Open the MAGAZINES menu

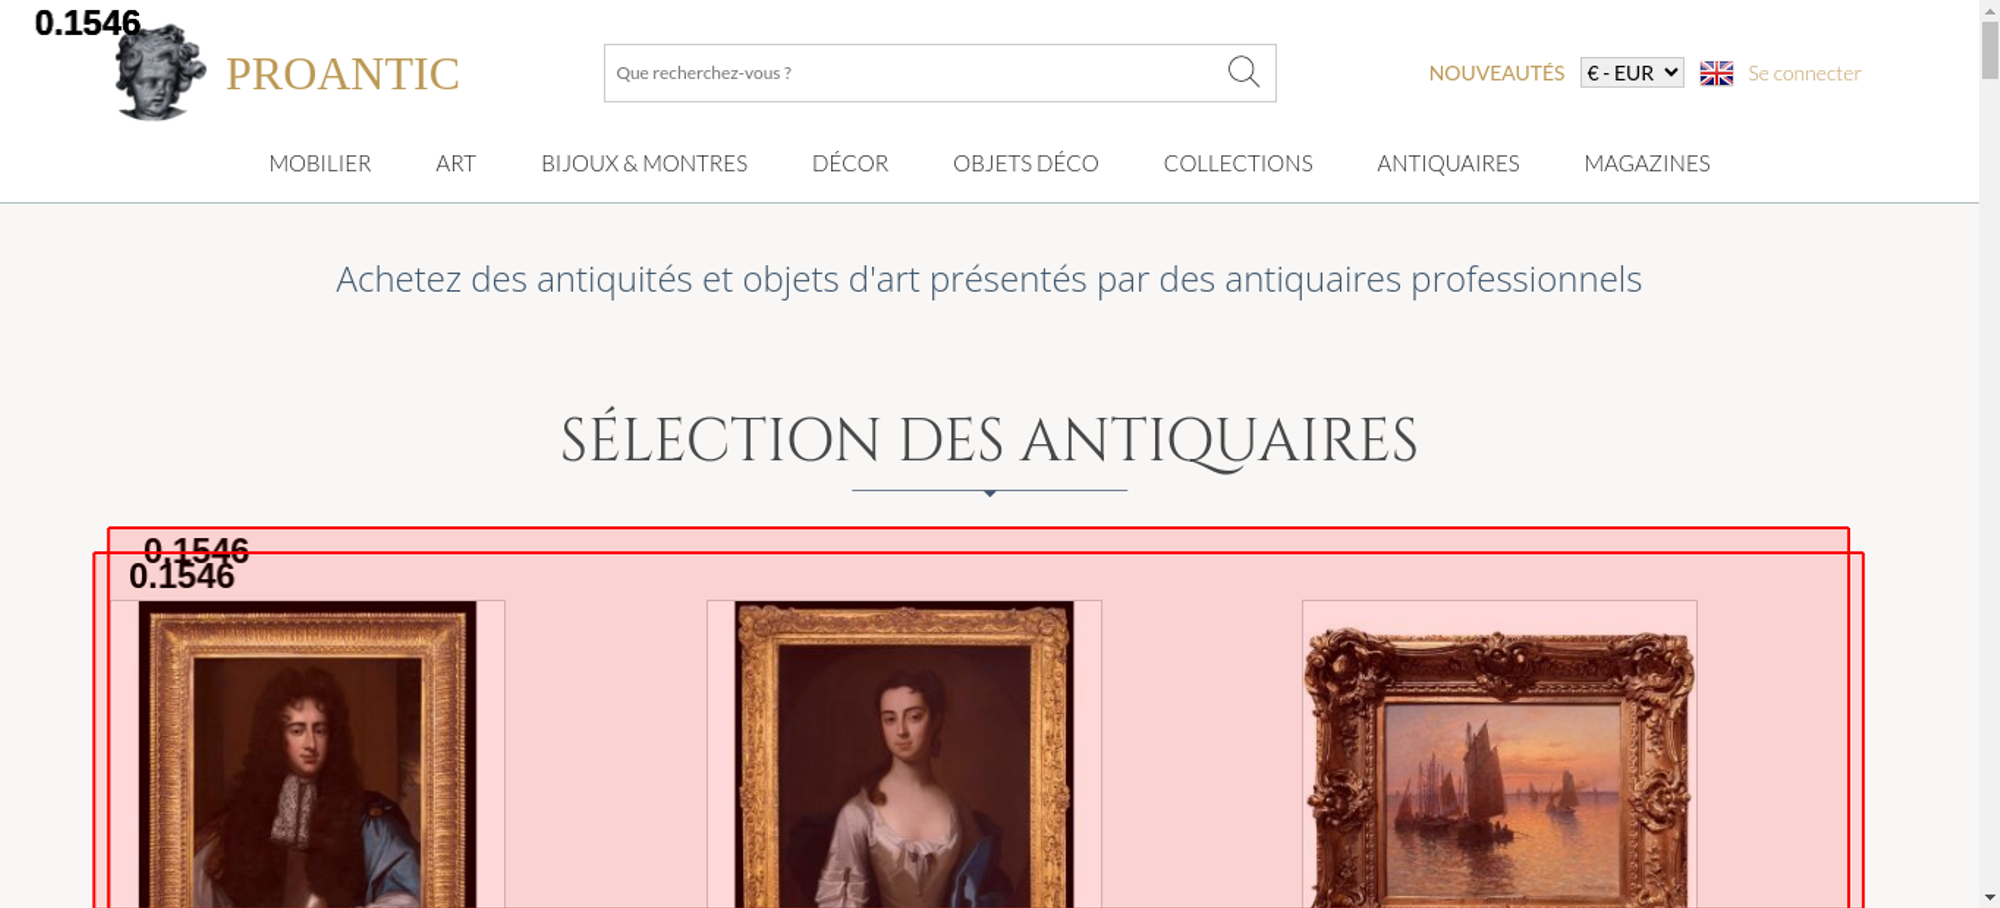tap(1647, 163)
